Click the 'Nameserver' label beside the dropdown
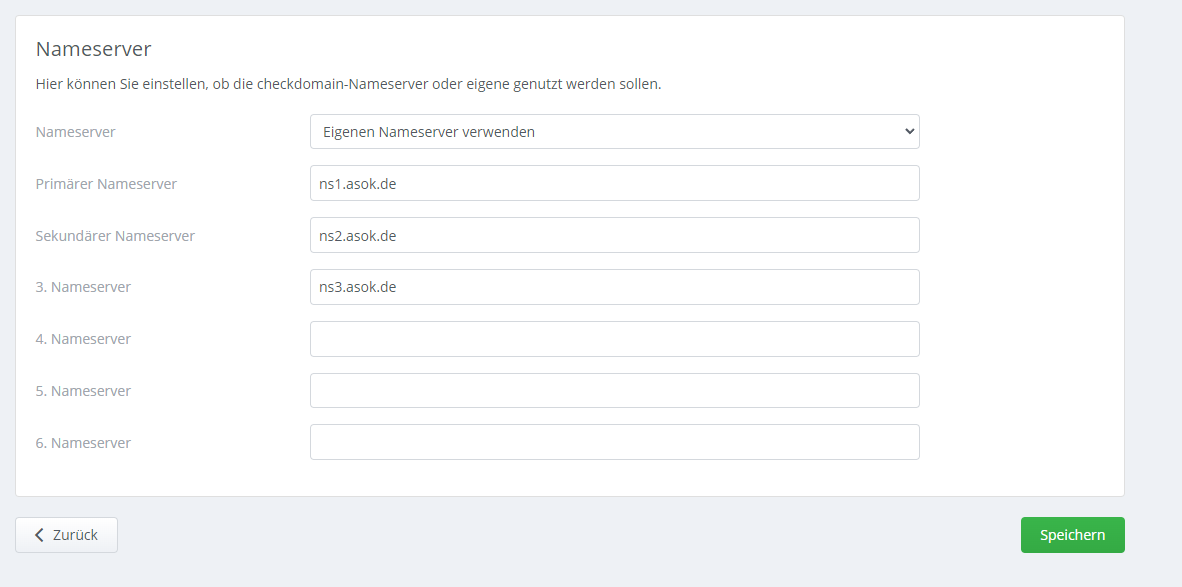 75,132
